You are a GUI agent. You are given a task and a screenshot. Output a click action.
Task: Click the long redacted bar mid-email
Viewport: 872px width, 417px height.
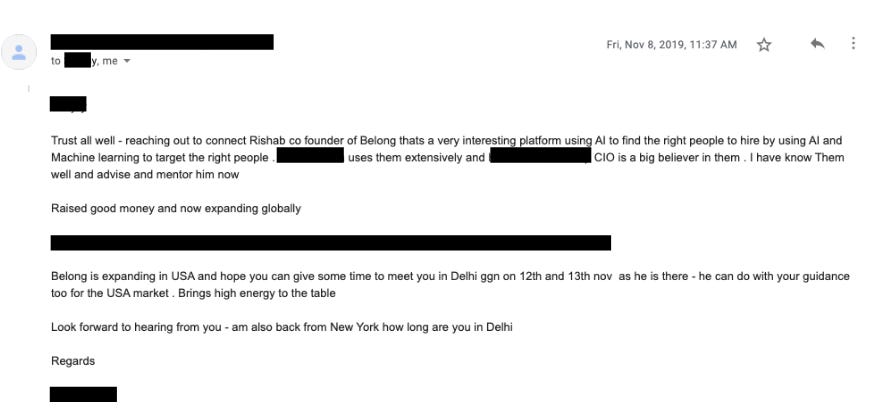330,243
